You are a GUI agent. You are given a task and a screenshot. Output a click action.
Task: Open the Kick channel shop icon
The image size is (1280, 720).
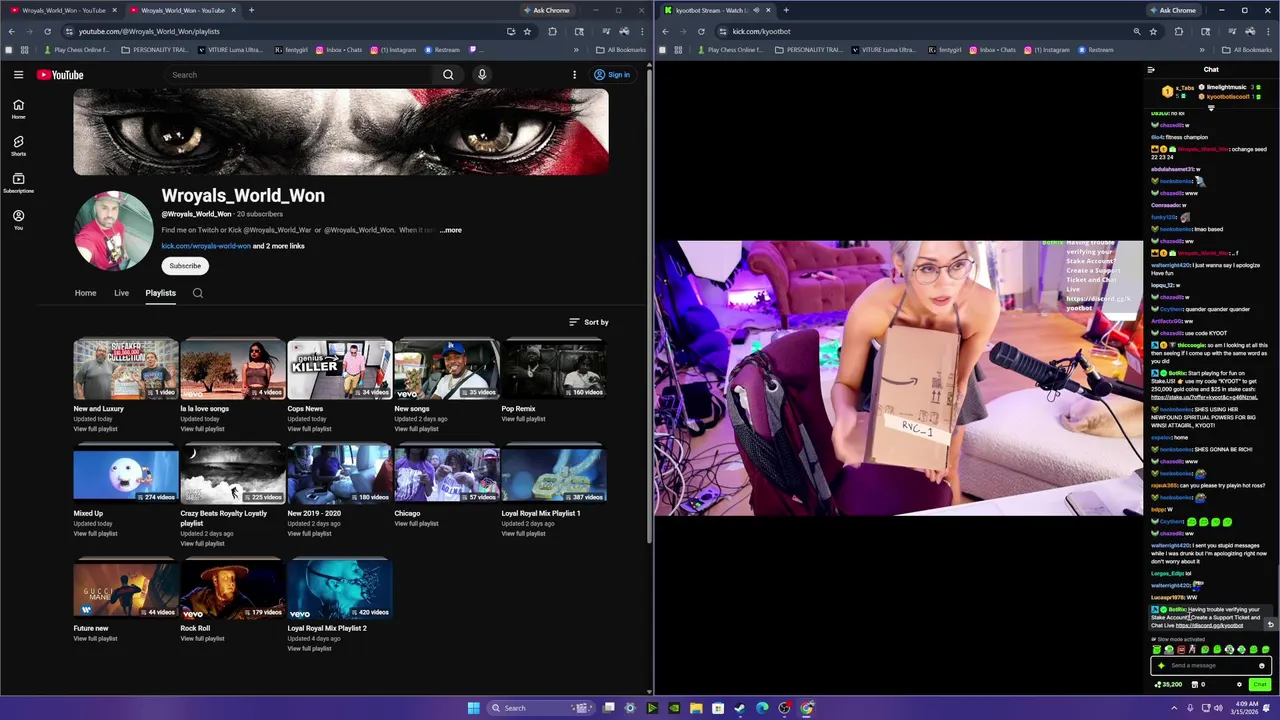point(1195,685)
